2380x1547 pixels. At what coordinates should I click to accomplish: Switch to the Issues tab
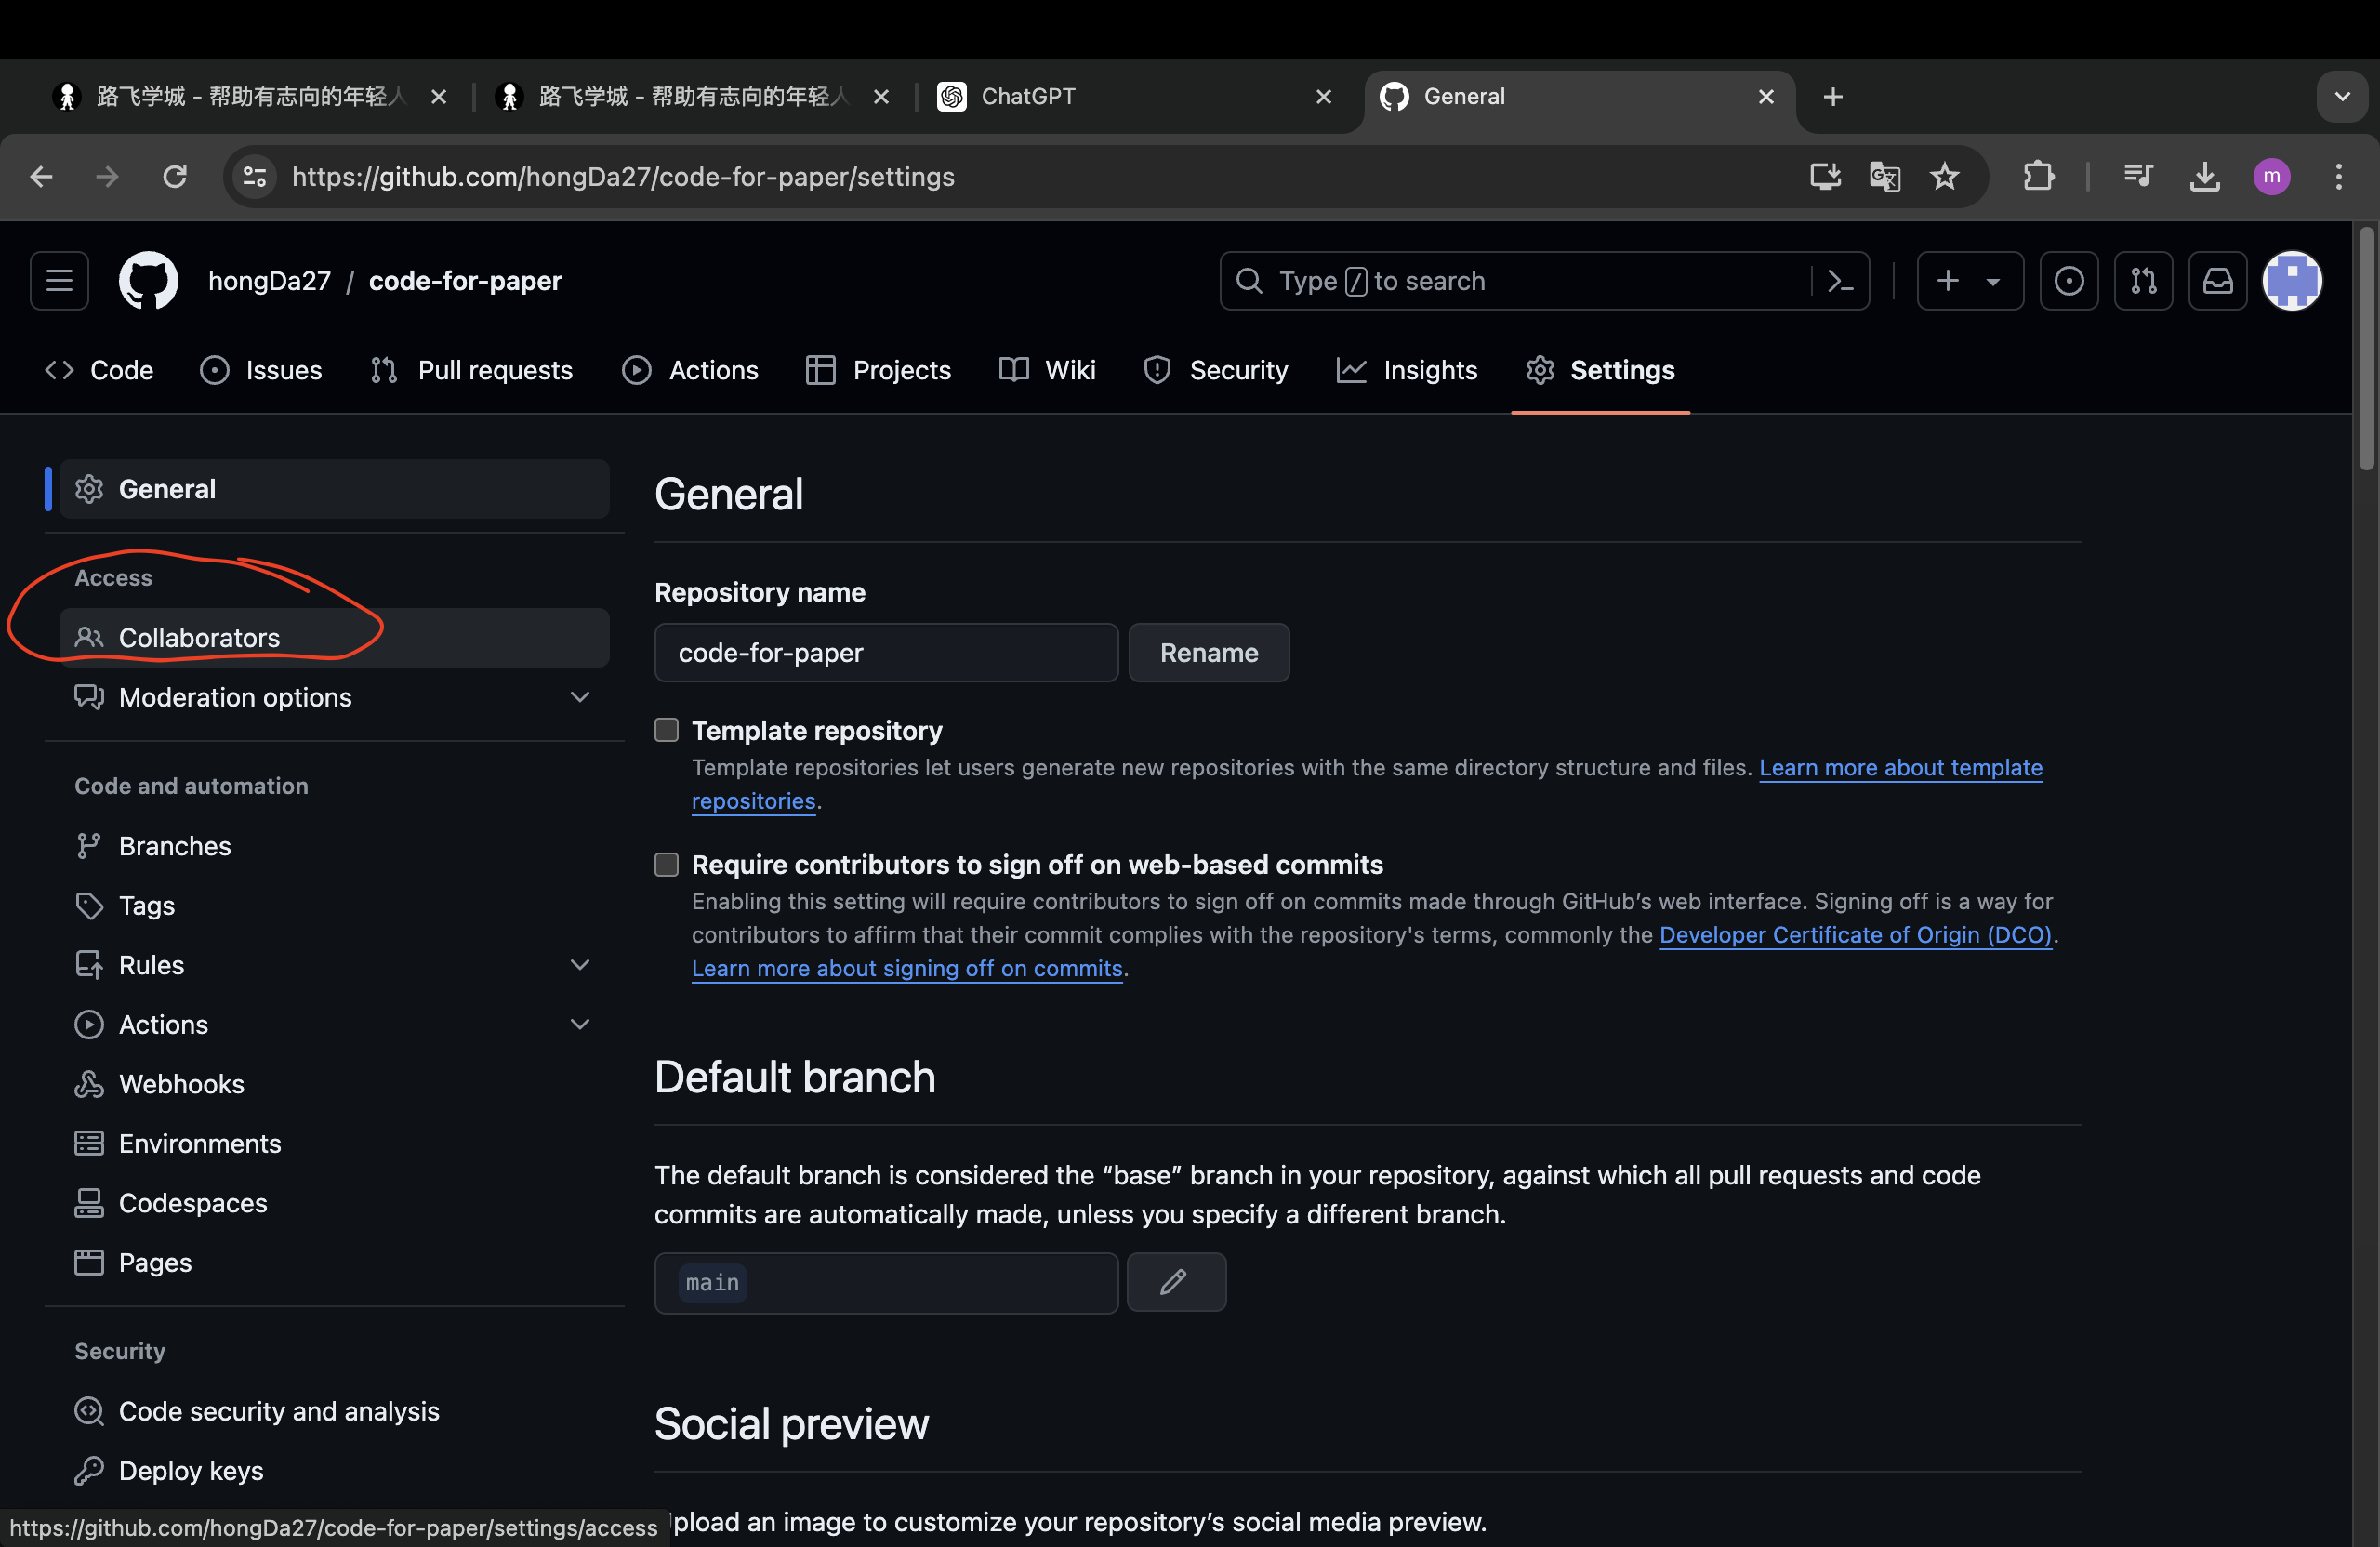[x=261, y=370]
